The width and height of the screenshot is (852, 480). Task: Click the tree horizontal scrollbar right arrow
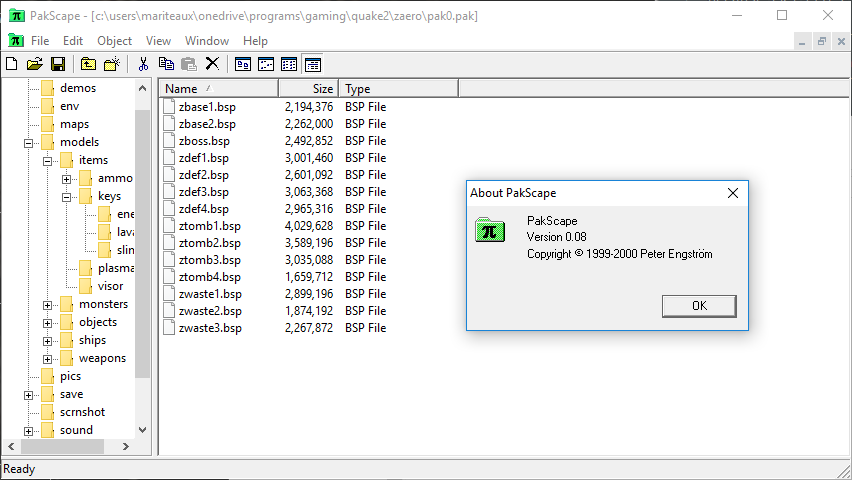(126, 446)
